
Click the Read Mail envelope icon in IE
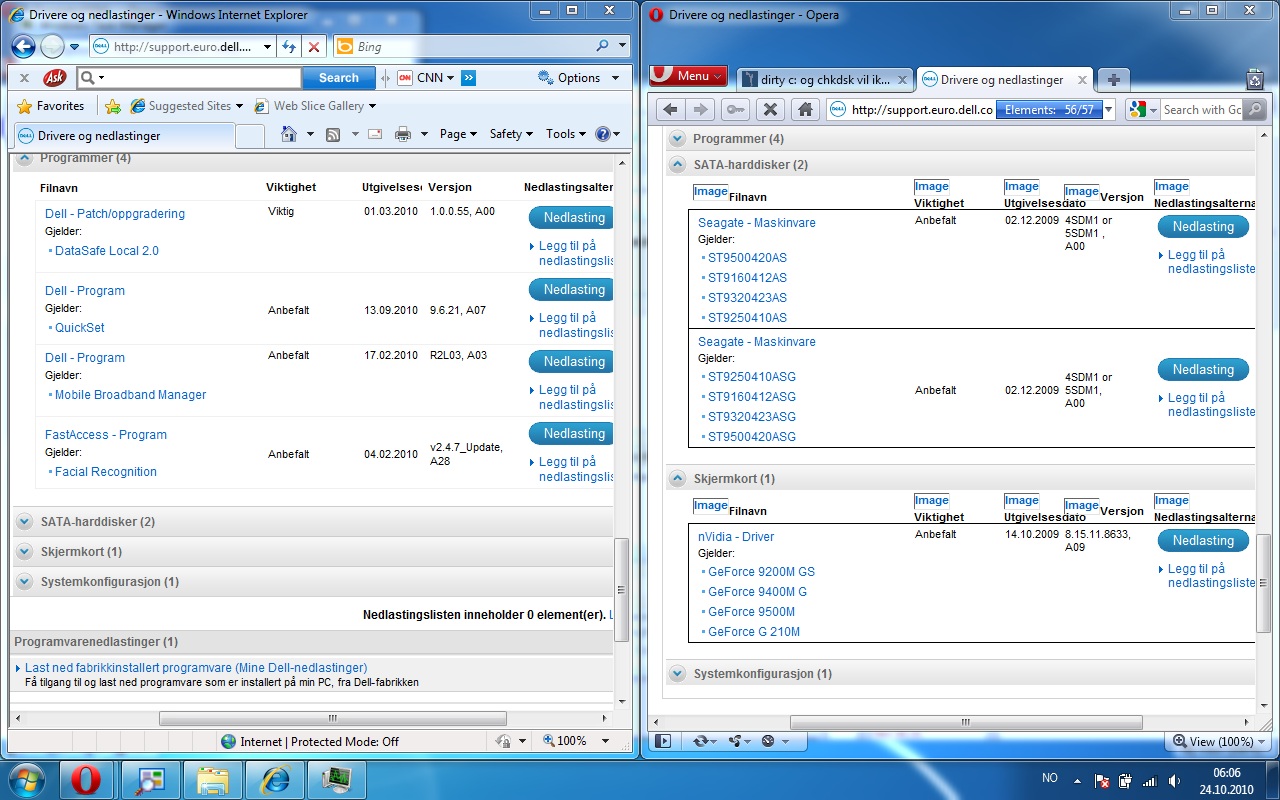pyautogui.click(x=376, y=134)
